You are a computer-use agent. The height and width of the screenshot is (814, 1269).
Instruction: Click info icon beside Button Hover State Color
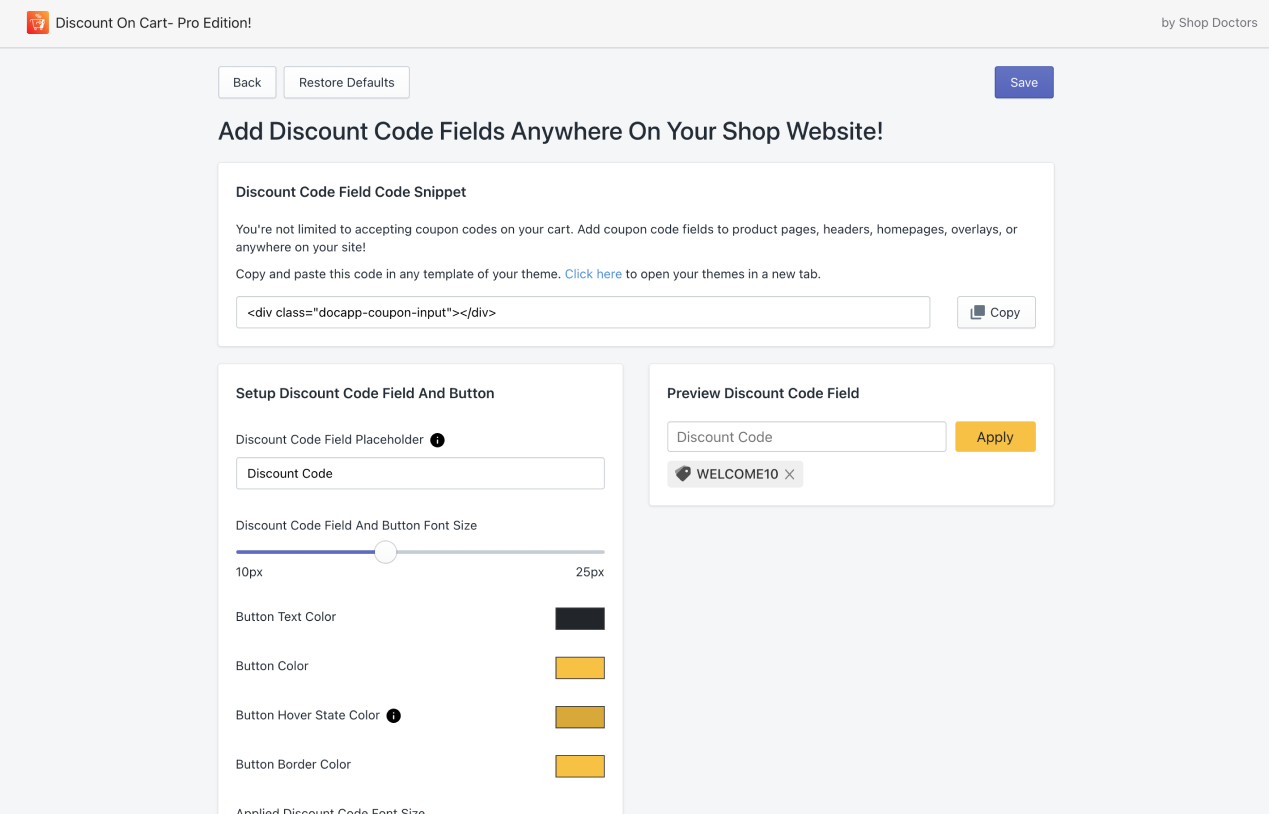click(394, 716)
